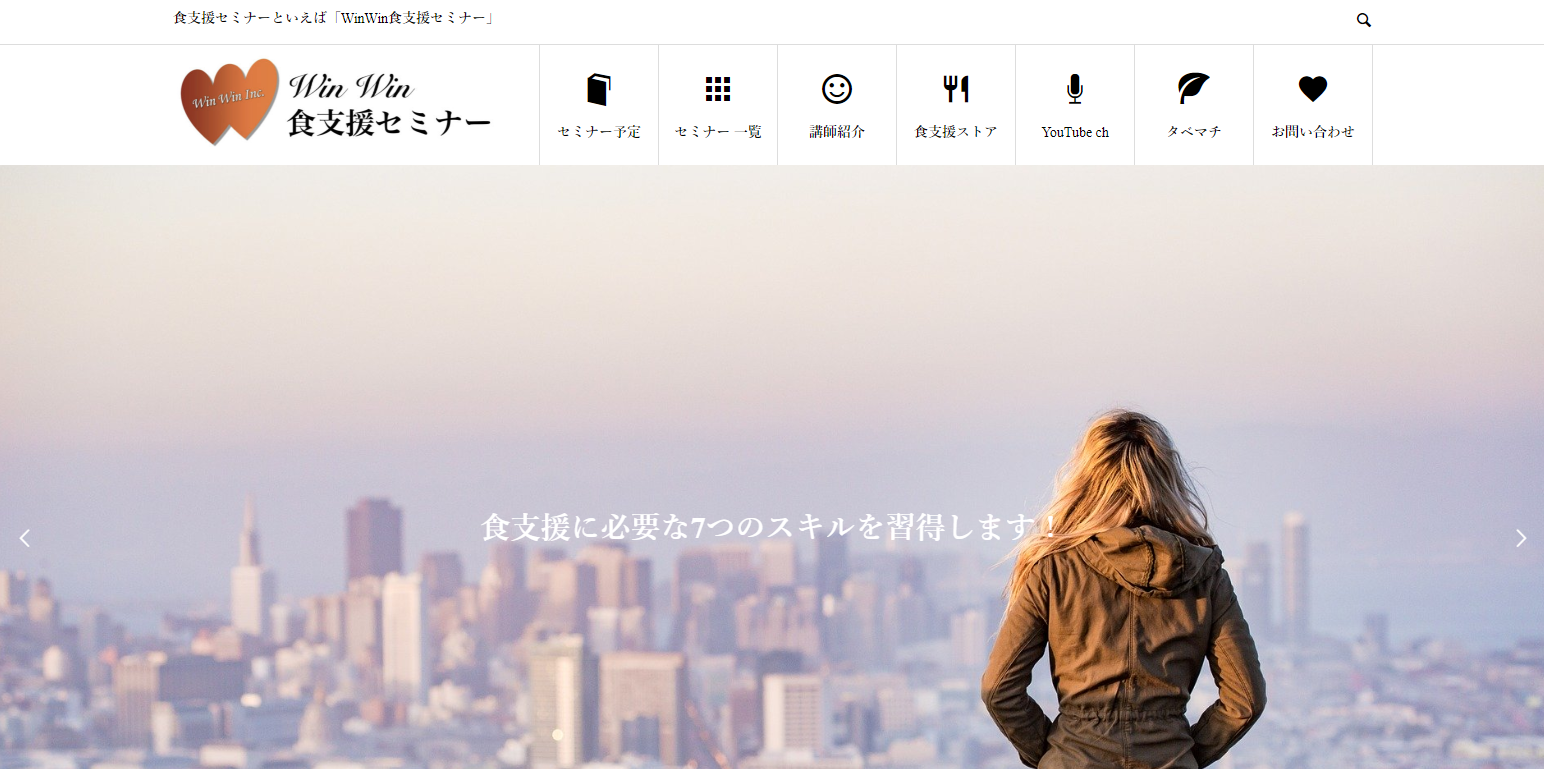Show previous slide with left arrow

[x=25, y=538]
